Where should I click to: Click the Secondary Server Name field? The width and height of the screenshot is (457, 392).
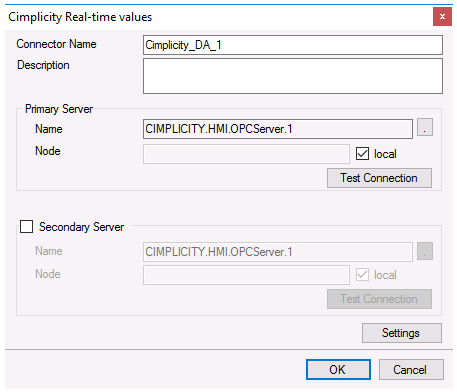[x=278, y=252]
